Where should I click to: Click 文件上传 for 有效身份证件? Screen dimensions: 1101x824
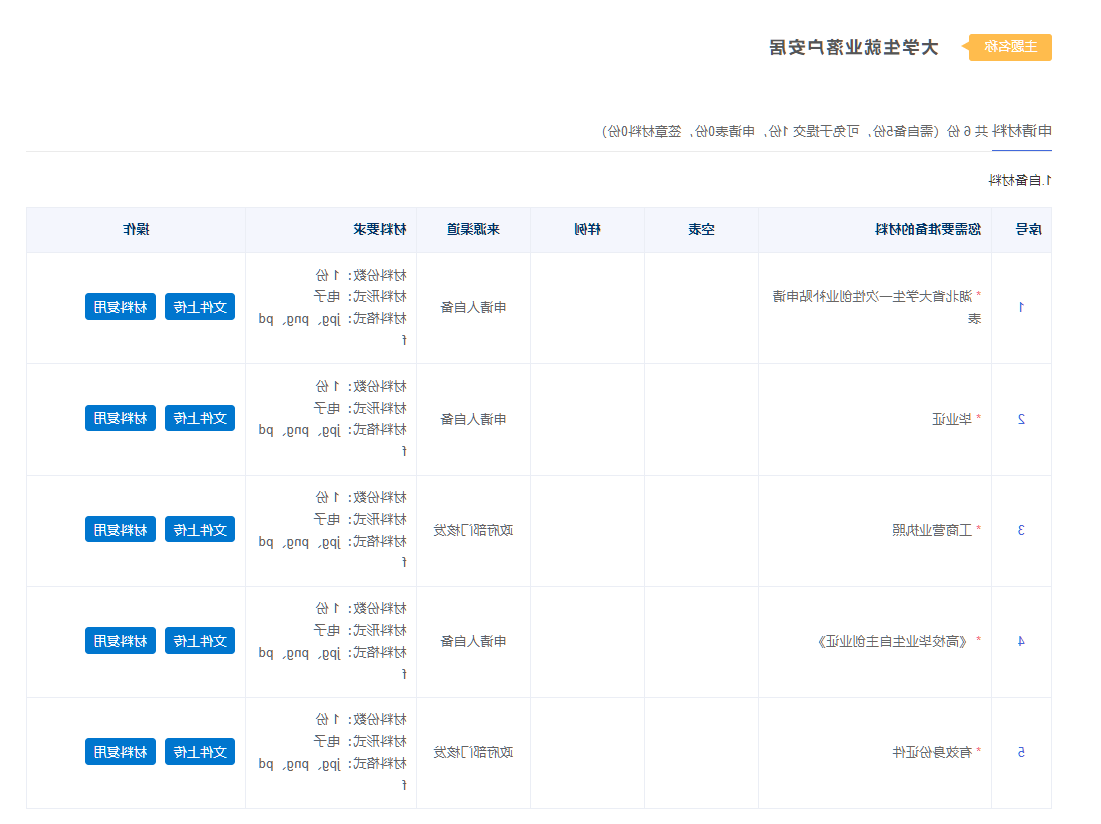(x=200, y=752)
